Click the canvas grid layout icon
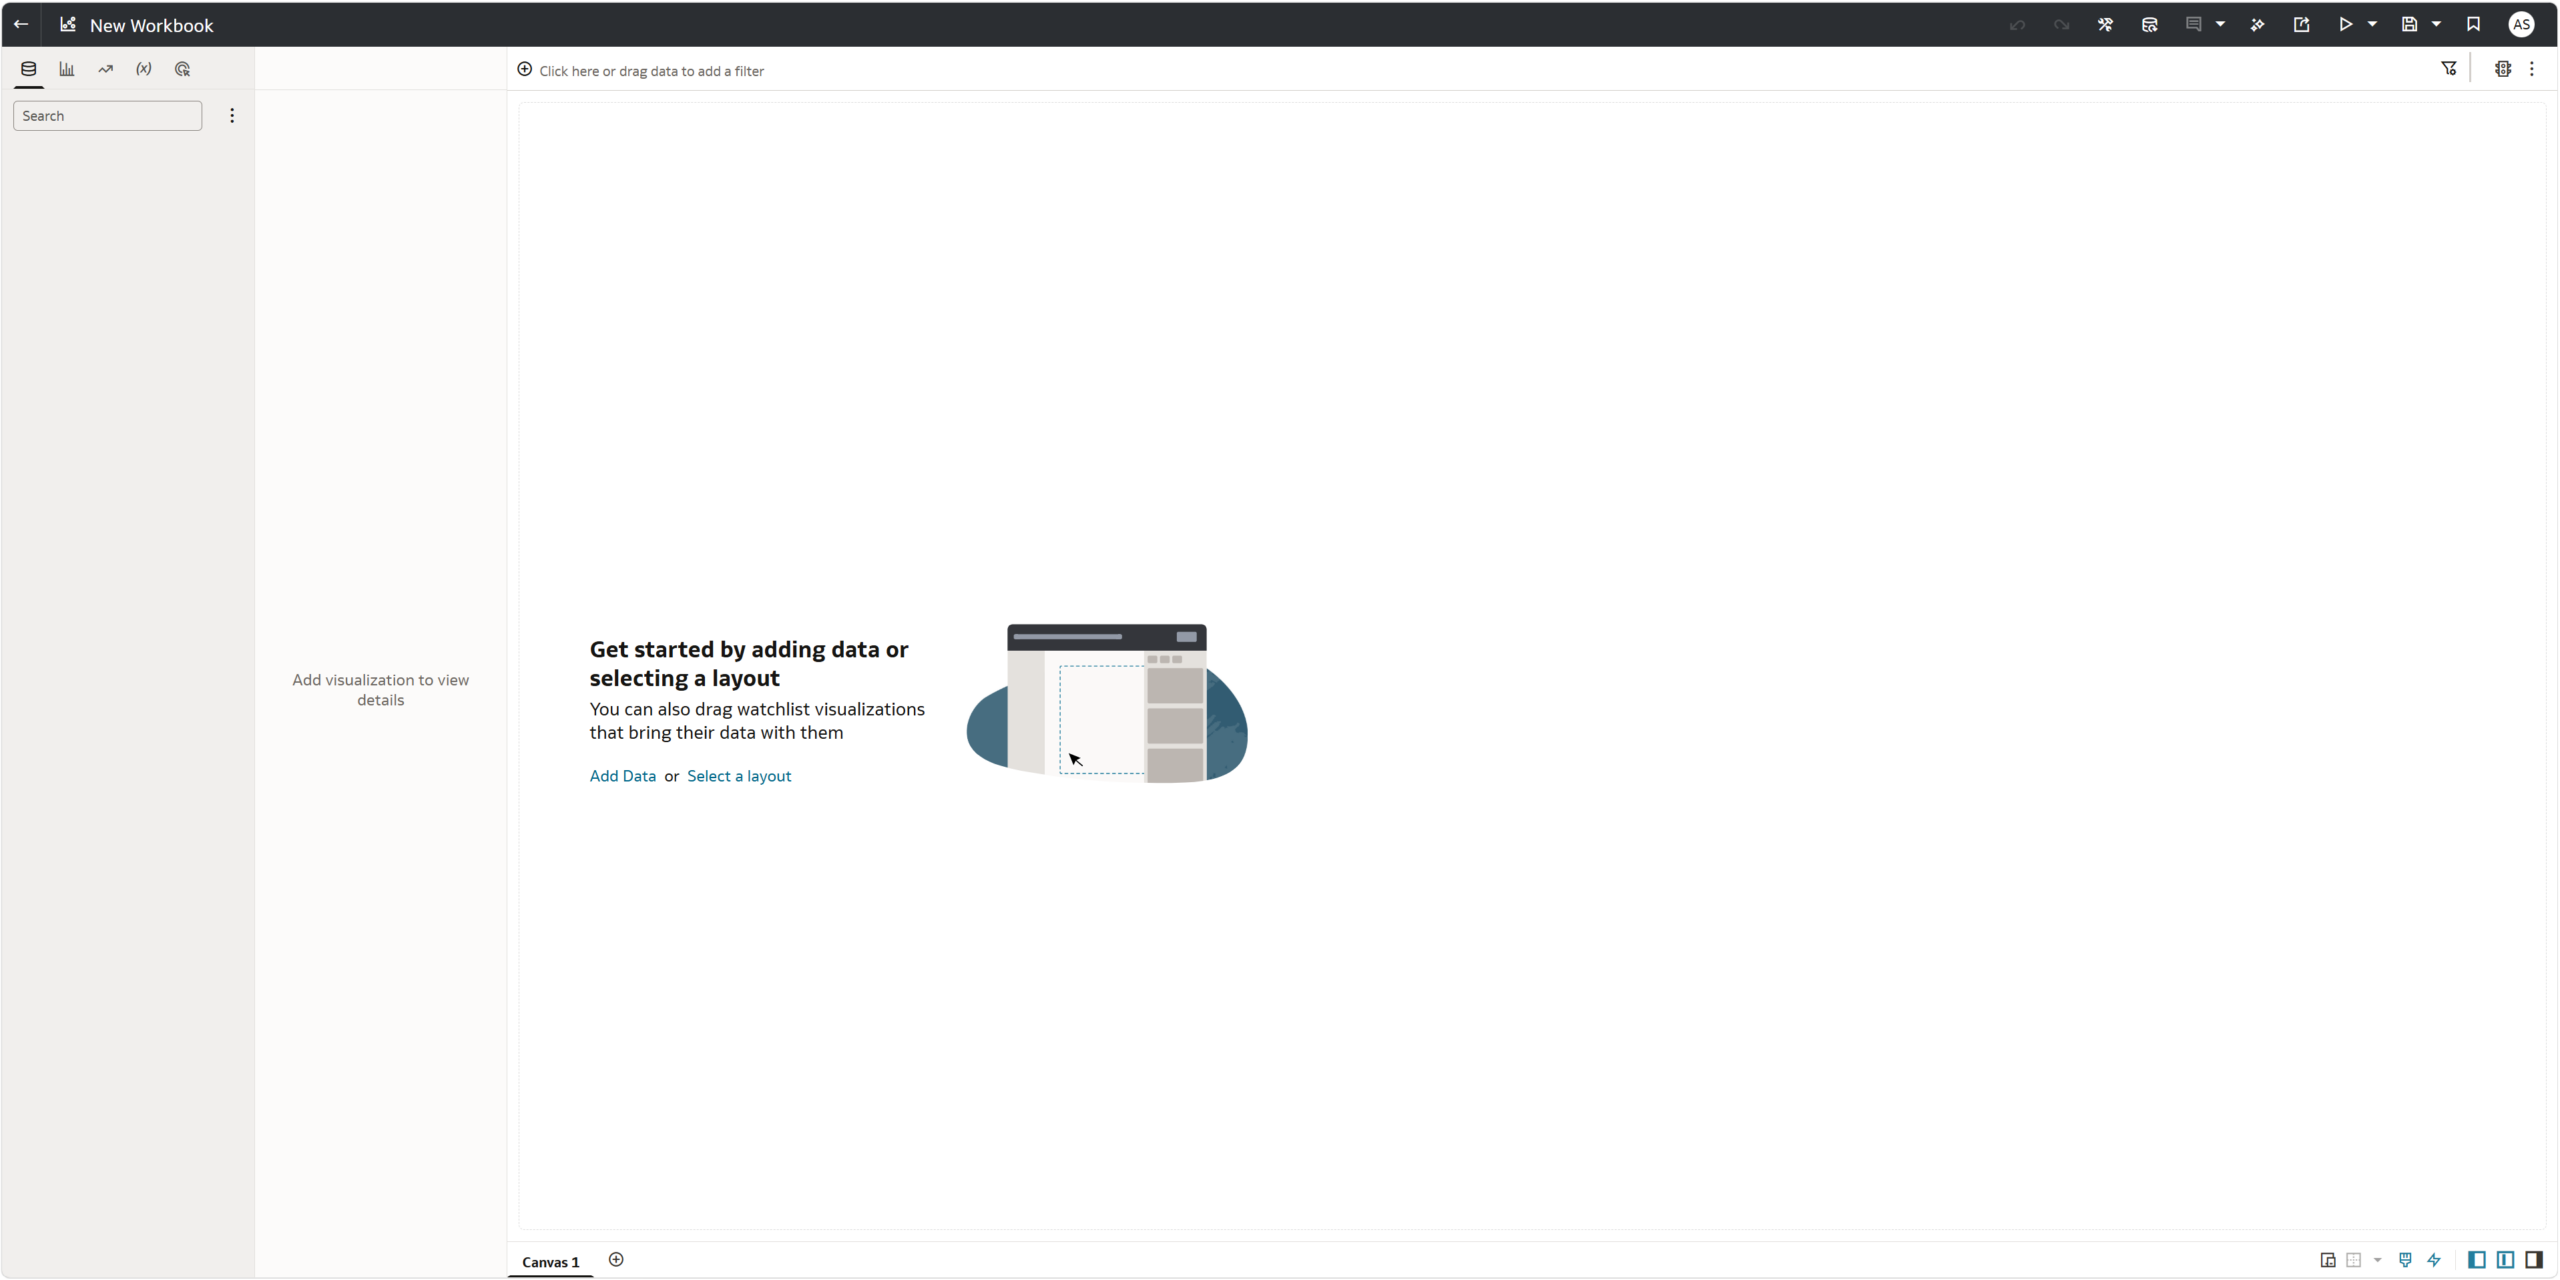This screenshot has height=1280, width=2560. pos(2354,1260)
